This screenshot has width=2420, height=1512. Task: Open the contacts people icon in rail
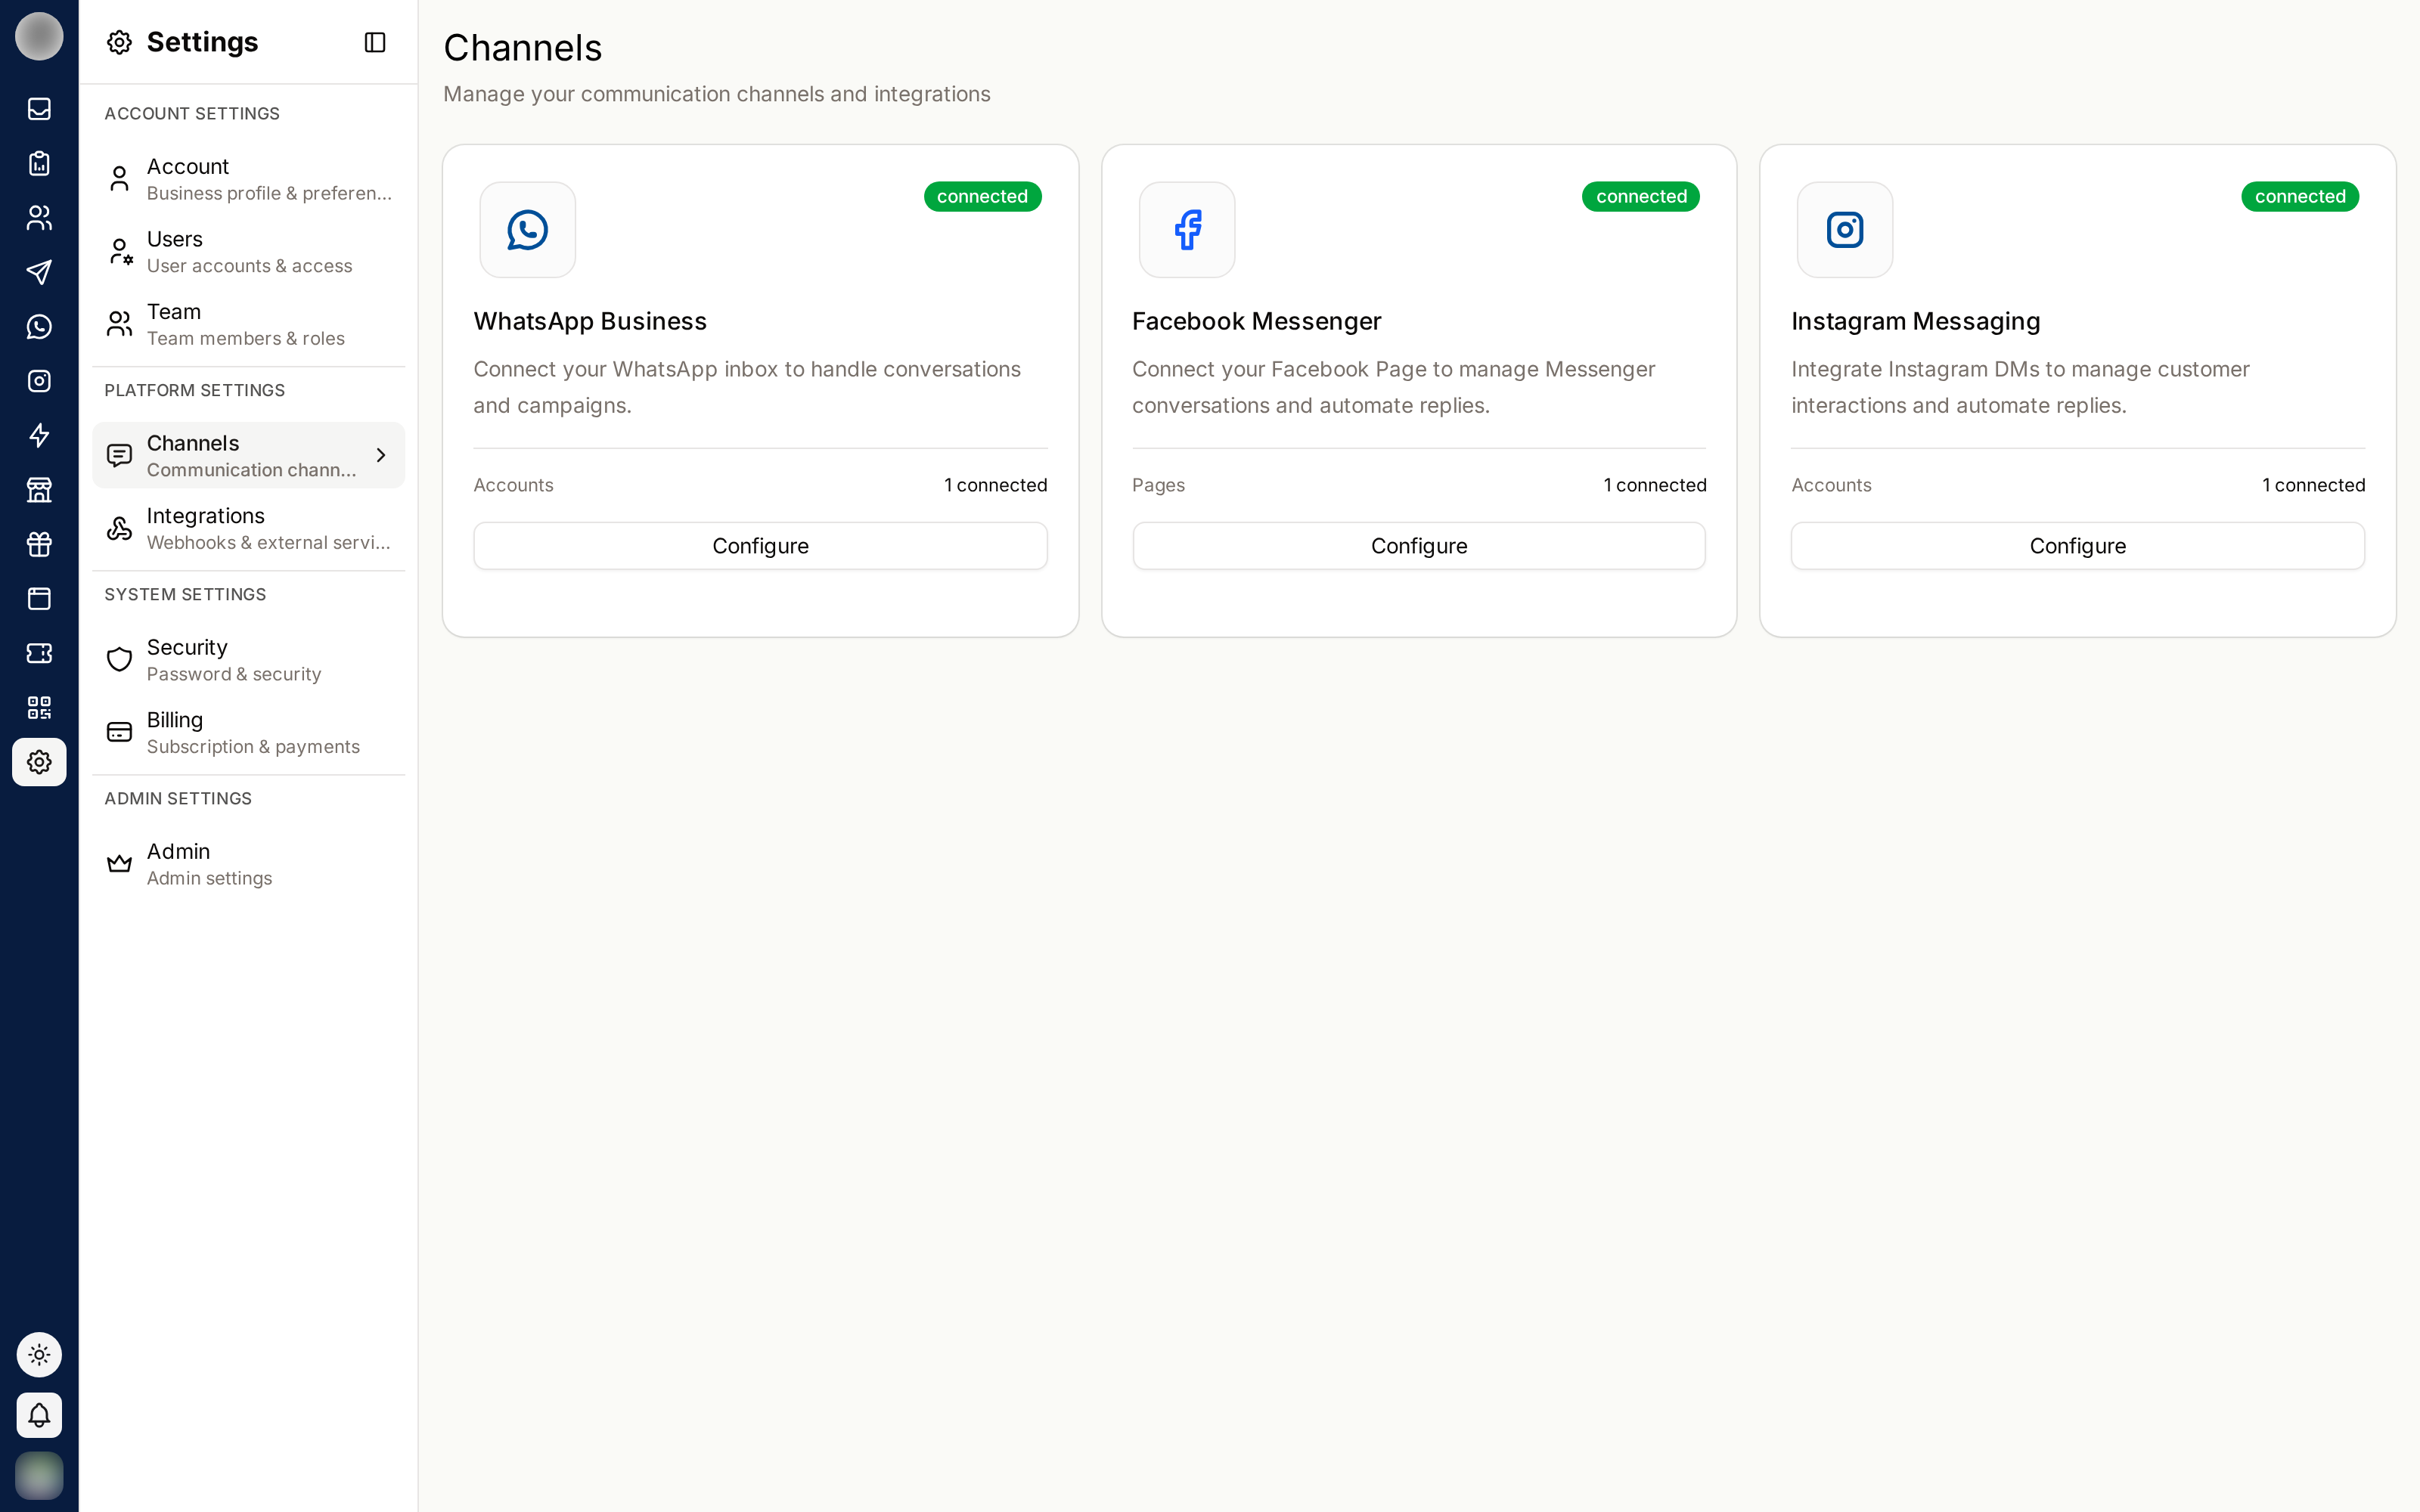point(39,218)
